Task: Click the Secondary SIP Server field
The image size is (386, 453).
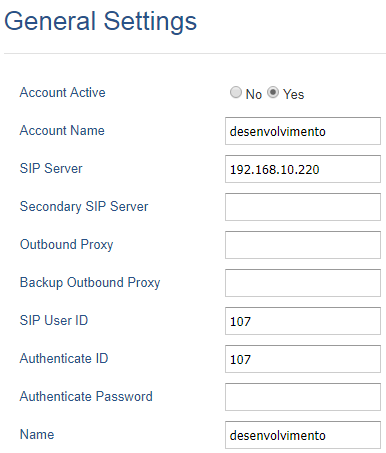Action: pyautogui.click(x=303, y=207)
